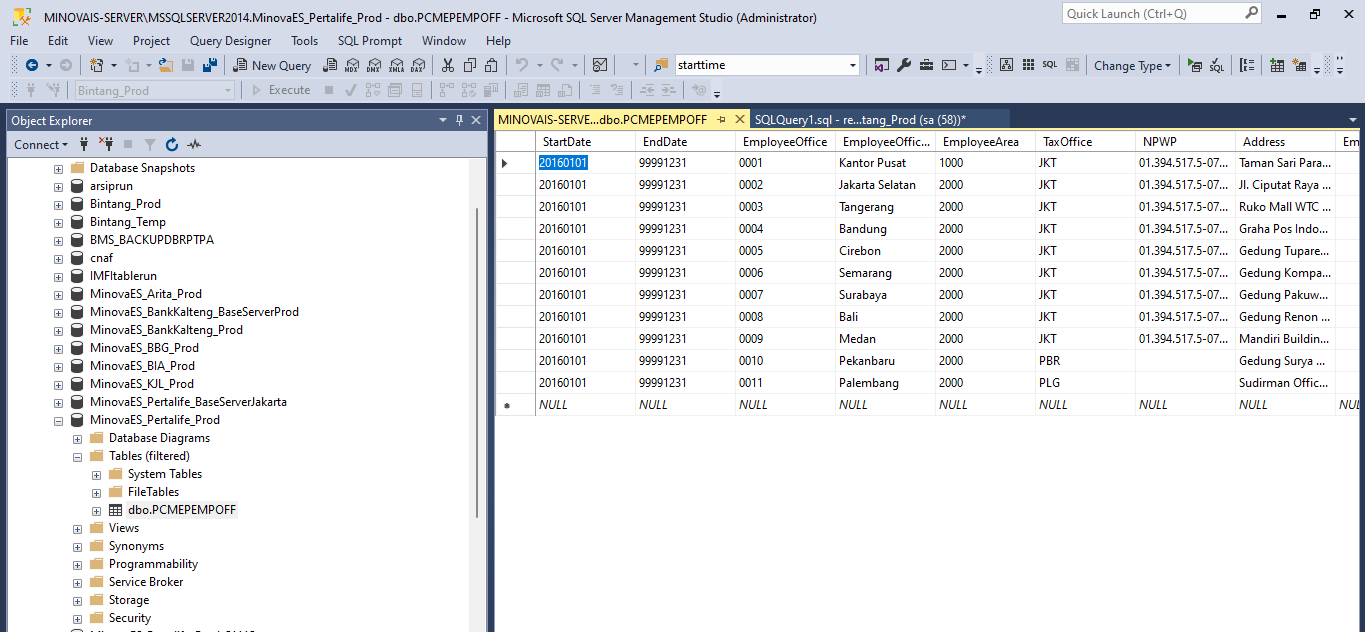Click the EmployeeOffice column header
The height and width of the screenshot is (632, 1365).
(785, 142)
